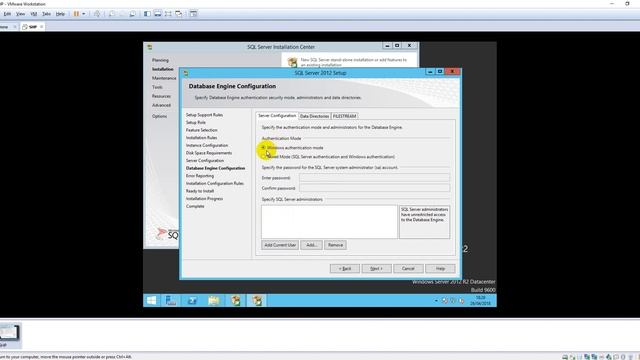
Task: Maximize the SQL Server 2012 Setup window
Action: pos(440,72)
